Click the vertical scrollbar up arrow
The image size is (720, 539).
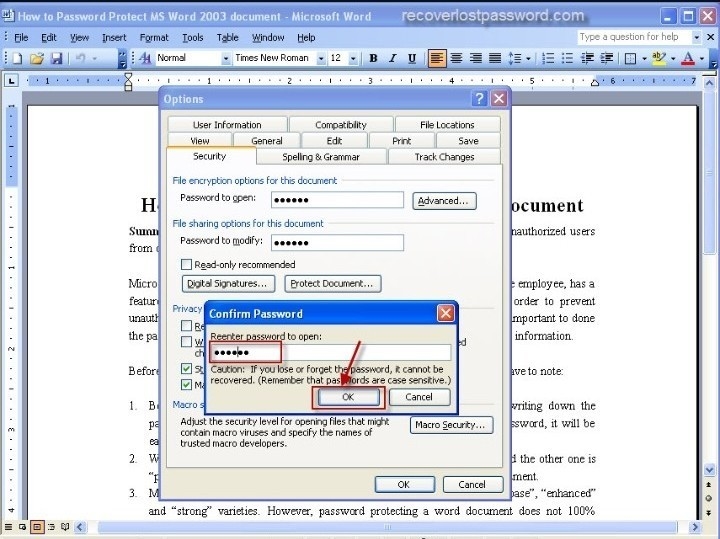[x=709, y=84]
